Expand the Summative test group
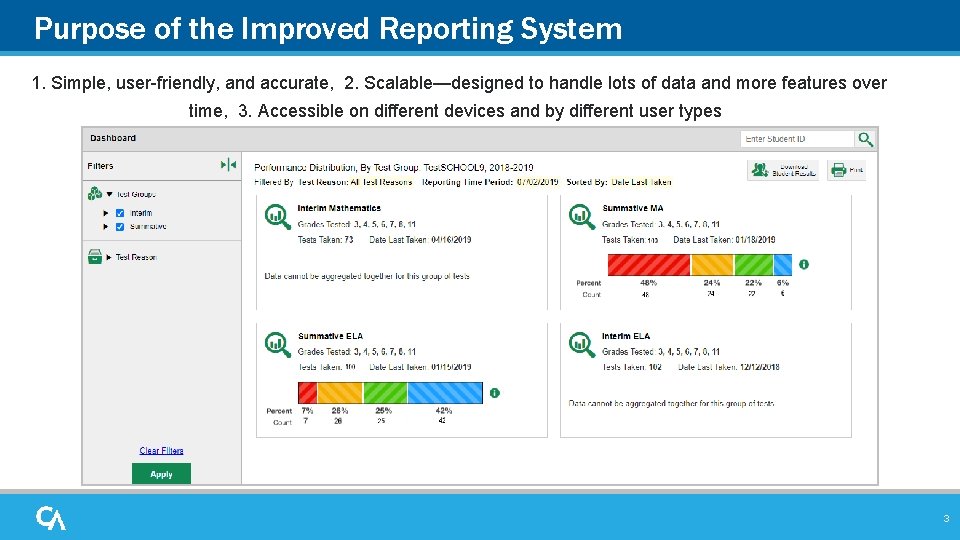The height and width of the screenshot is (540, 960). [106, 227]
